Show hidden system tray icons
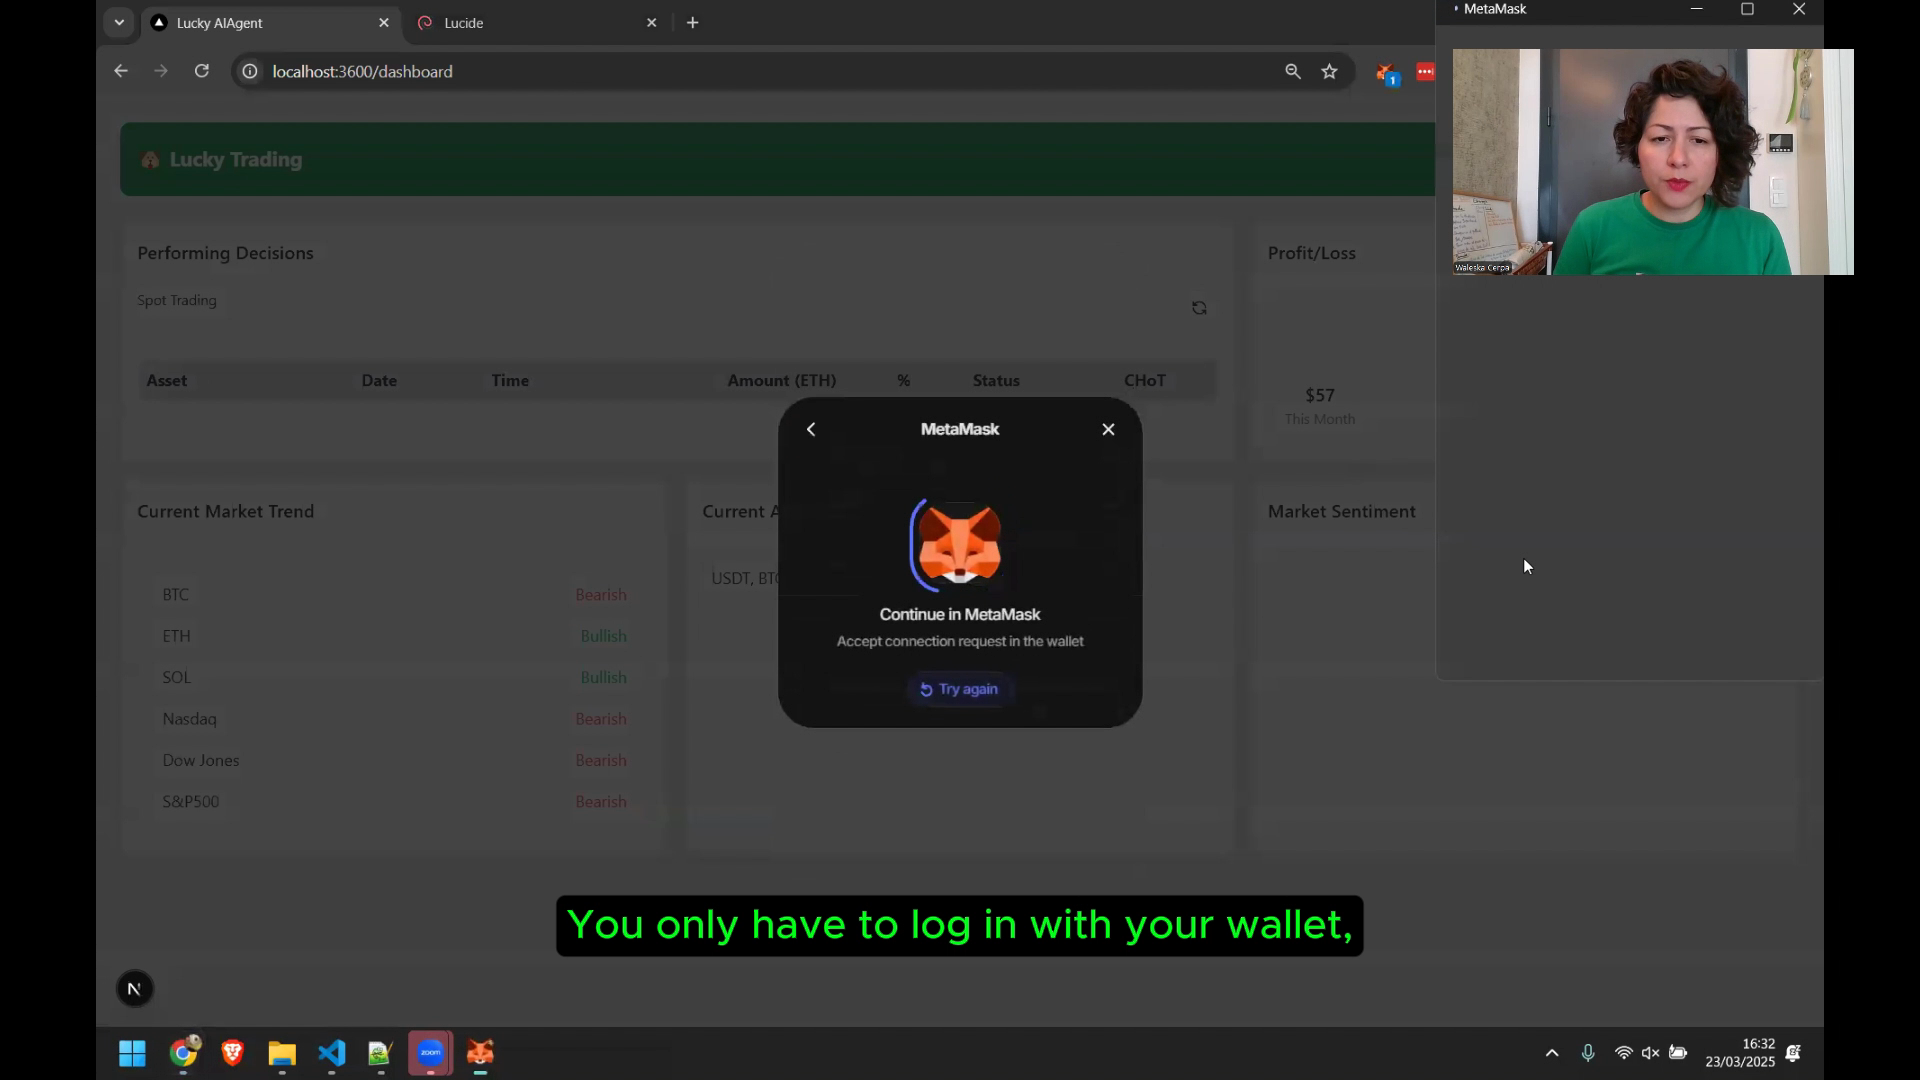 pos(1552,1053)
